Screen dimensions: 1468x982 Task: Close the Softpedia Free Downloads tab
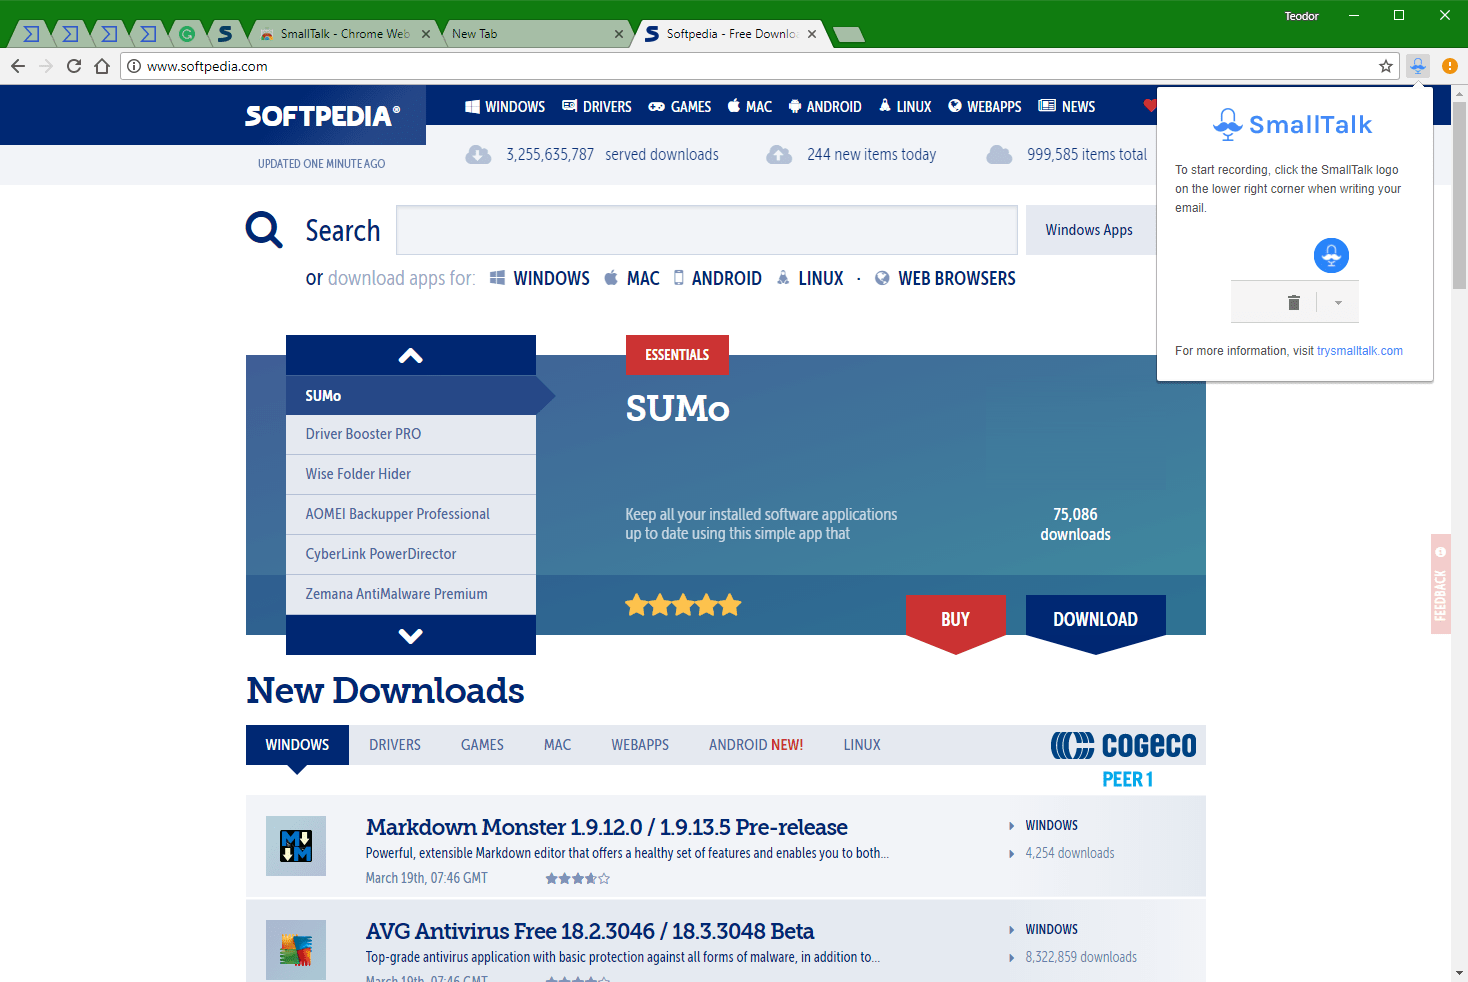[812, 34]
